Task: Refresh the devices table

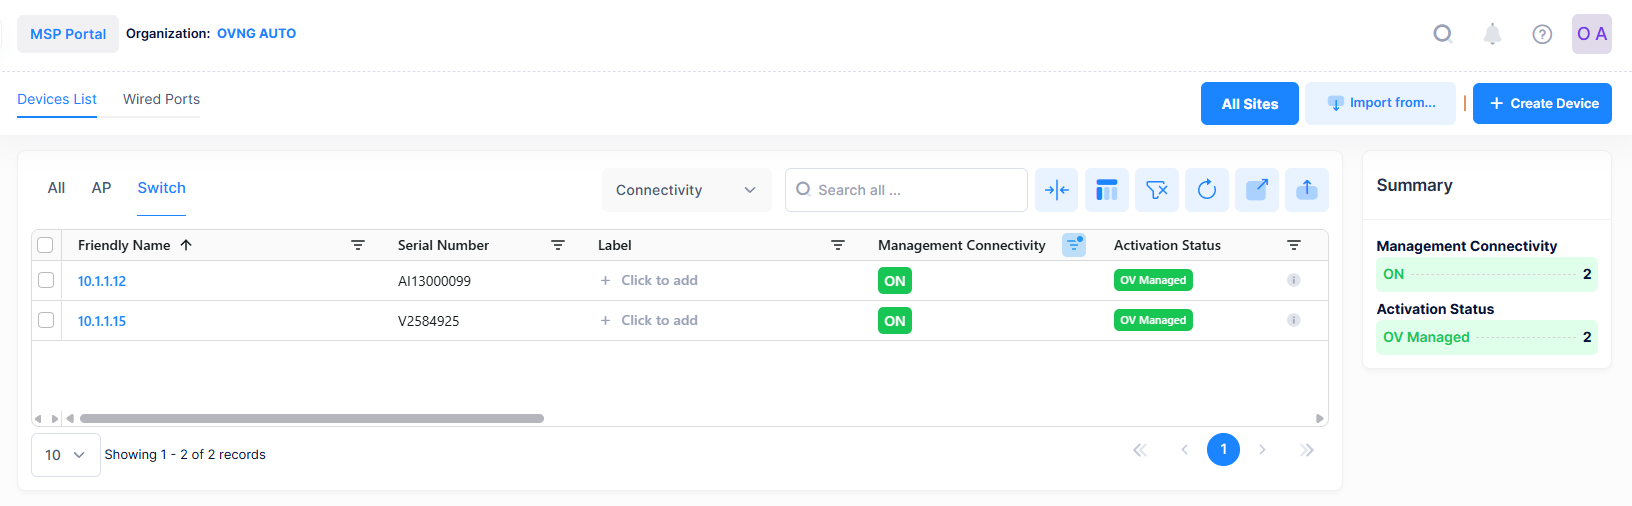Action: click(1207, 190)
